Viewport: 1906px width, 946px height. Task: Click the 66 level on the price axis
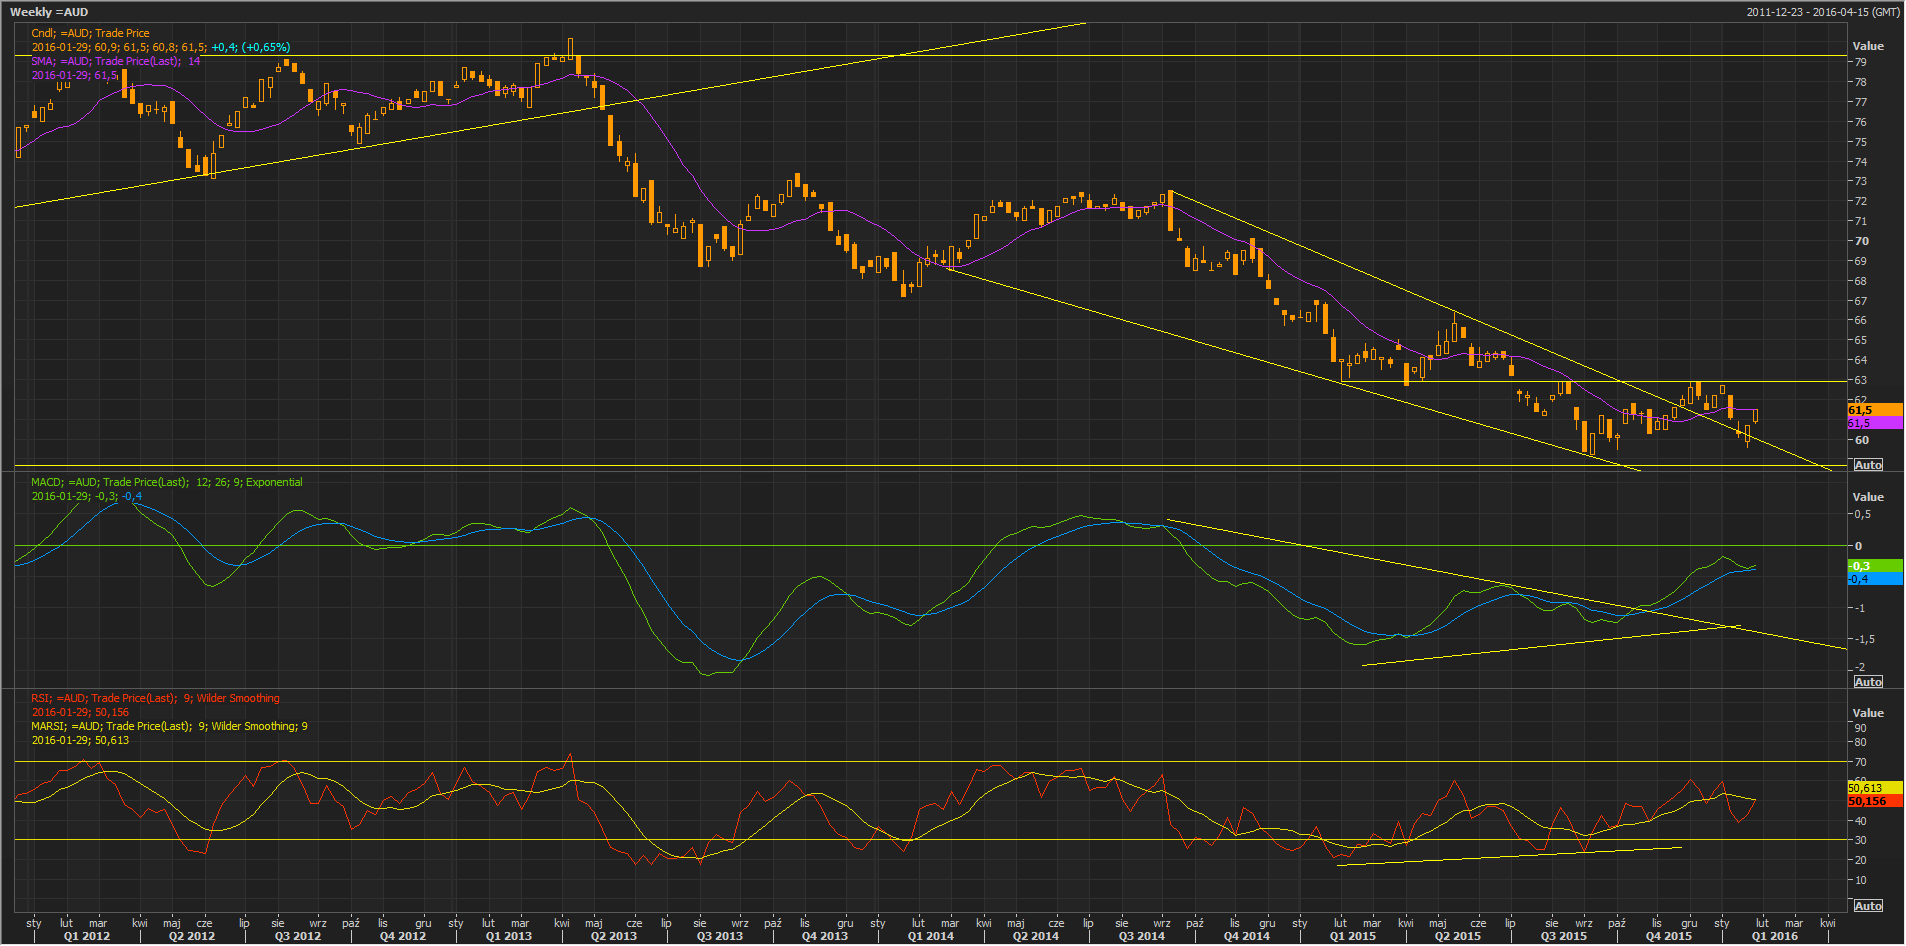(1860, 321)
